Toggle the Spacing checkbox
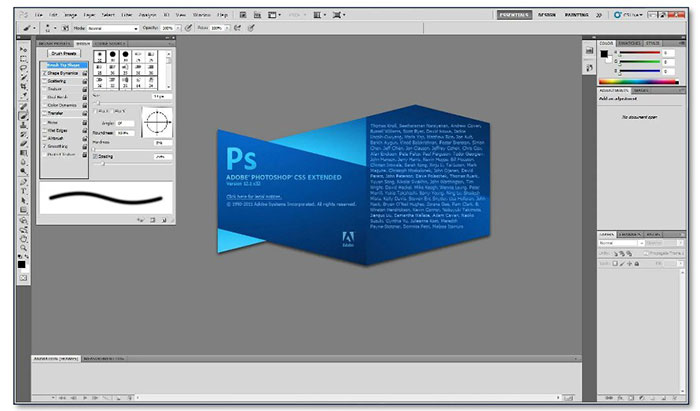This screenshot has width=700, height=411. (95, 157)
